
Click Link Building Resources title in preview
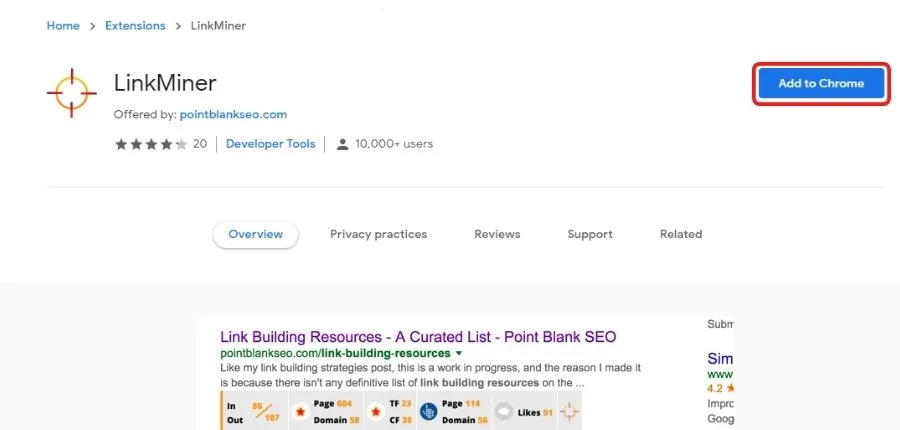pyautogui.click(x=418, y=336)
